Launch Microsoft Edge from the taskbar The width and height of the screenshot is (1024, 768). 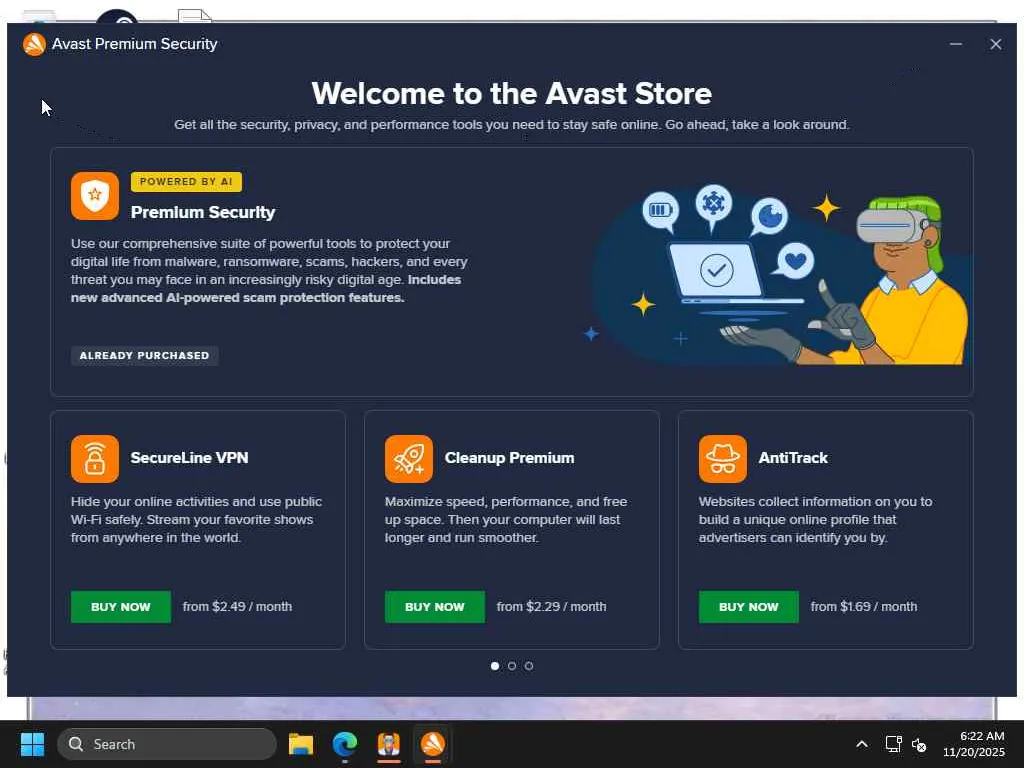point(345,744)
